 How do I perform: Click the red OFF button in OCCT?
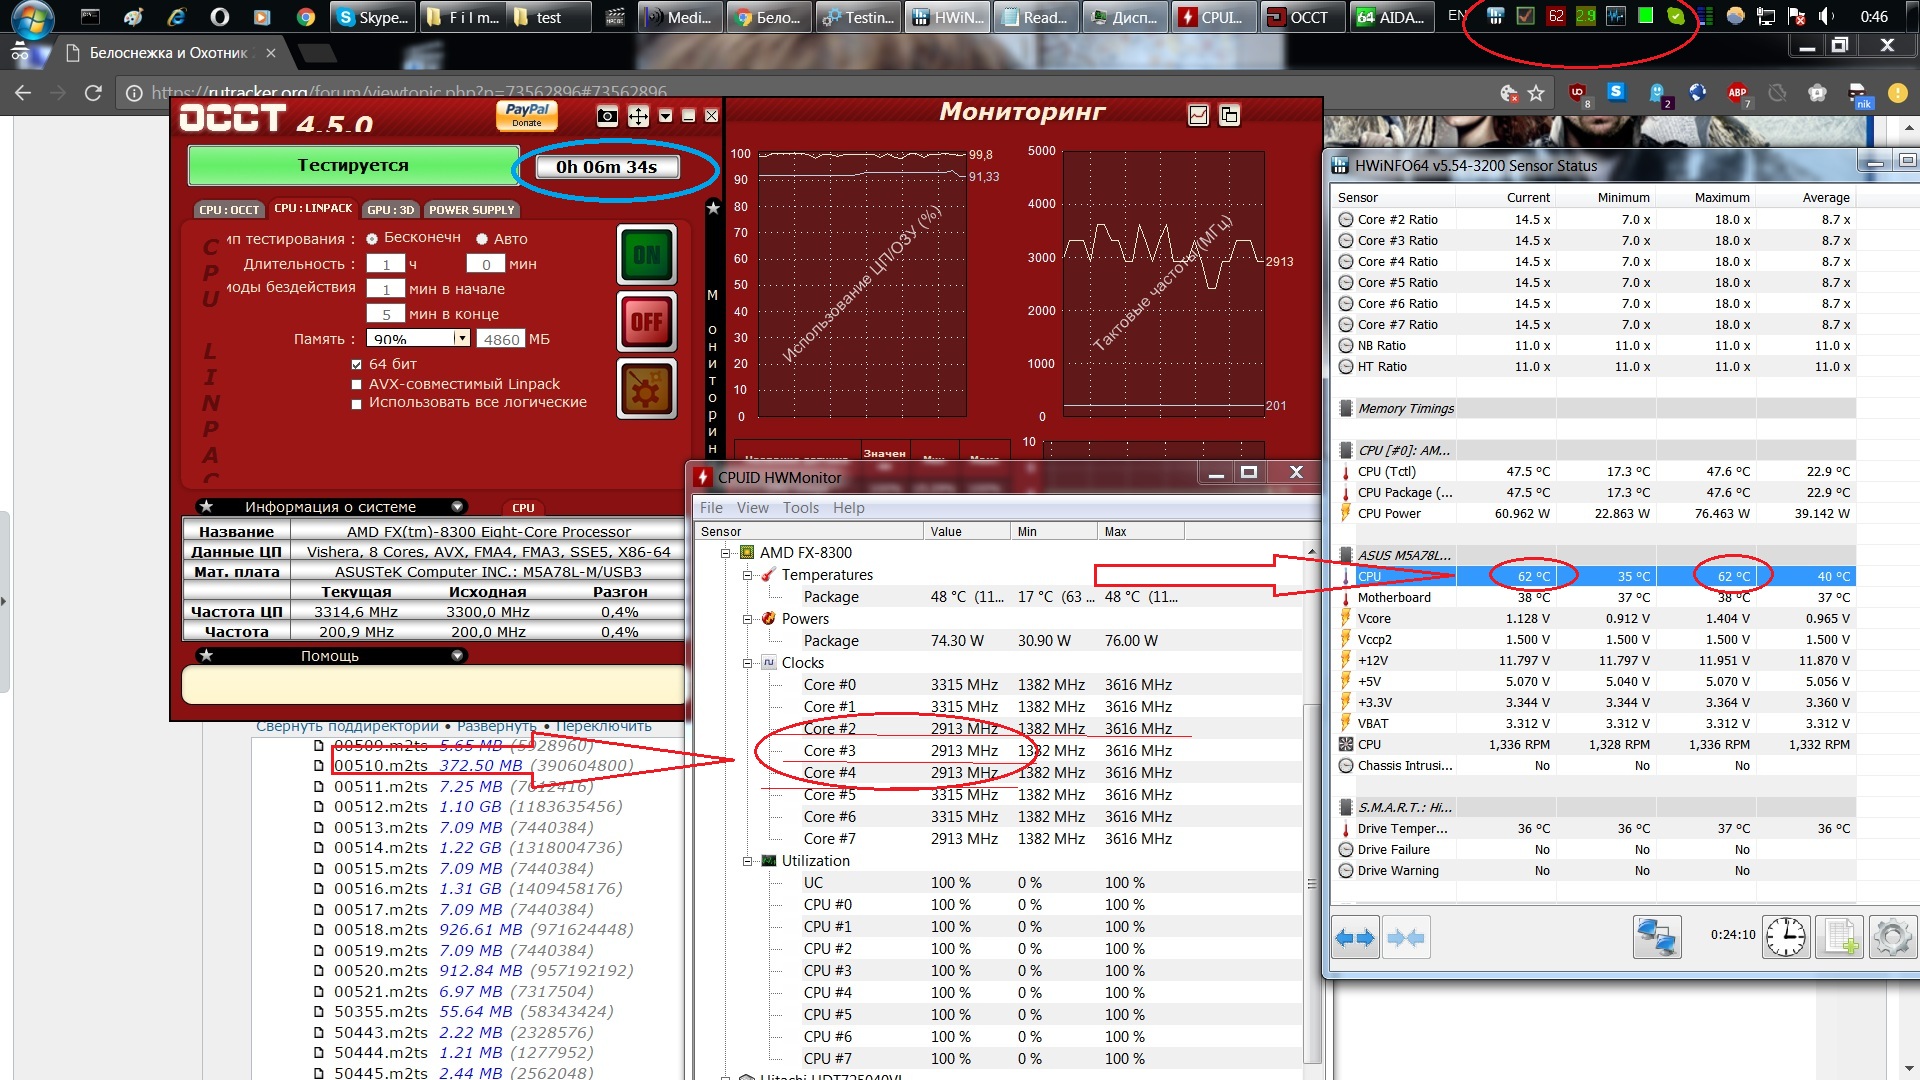coord(647,322)
